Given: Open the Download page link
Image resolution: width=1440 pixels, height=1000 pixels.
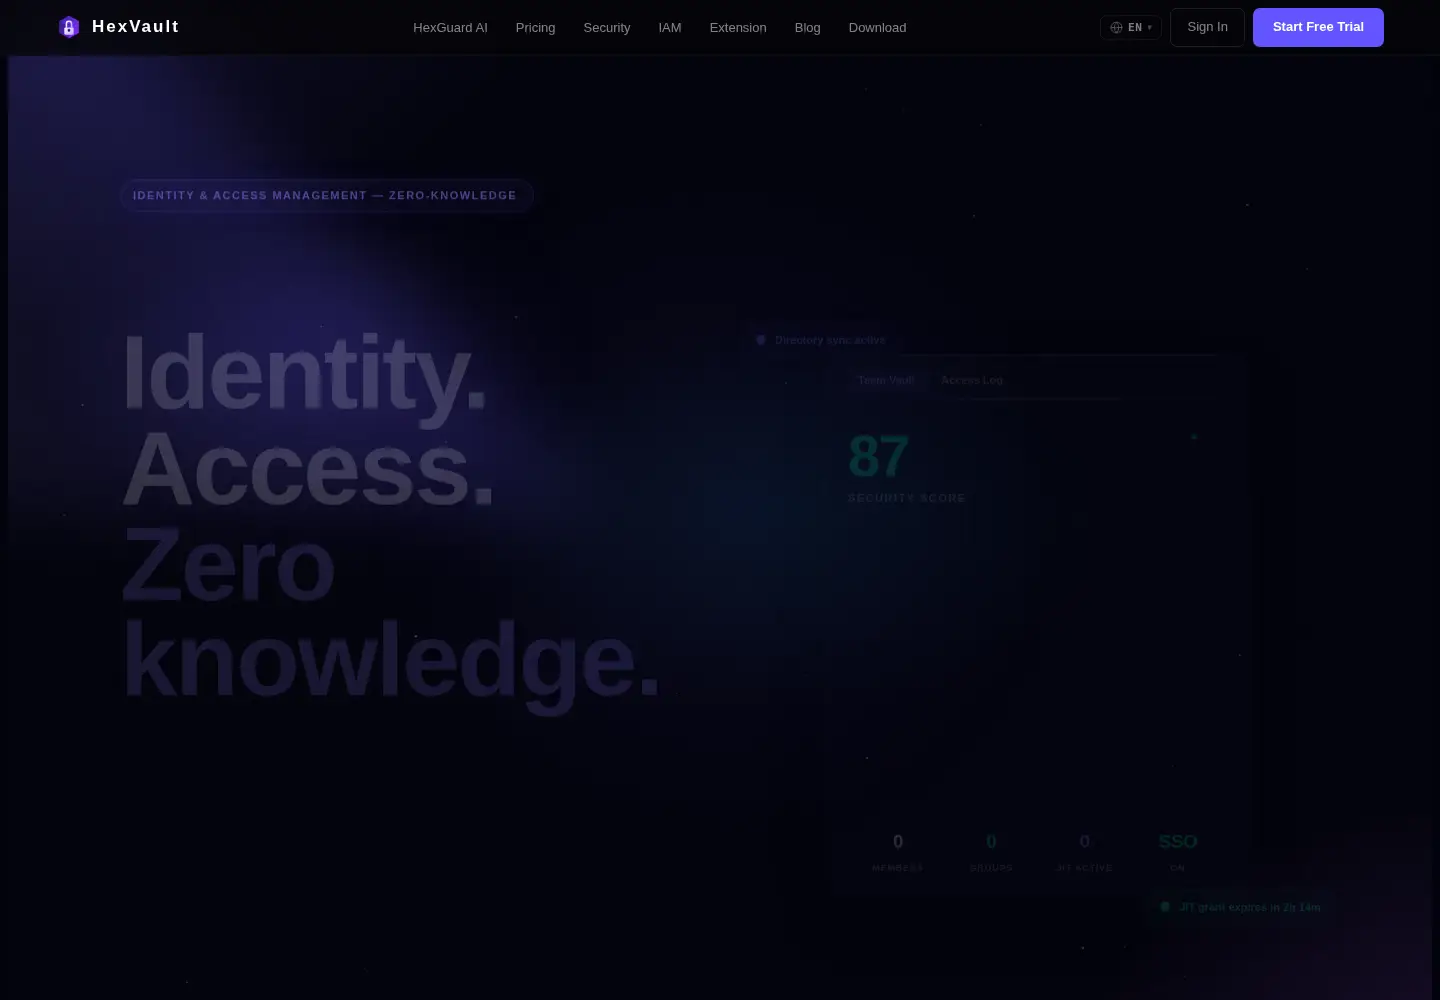Looking at the screenshot, I should (x=877, y=28).
